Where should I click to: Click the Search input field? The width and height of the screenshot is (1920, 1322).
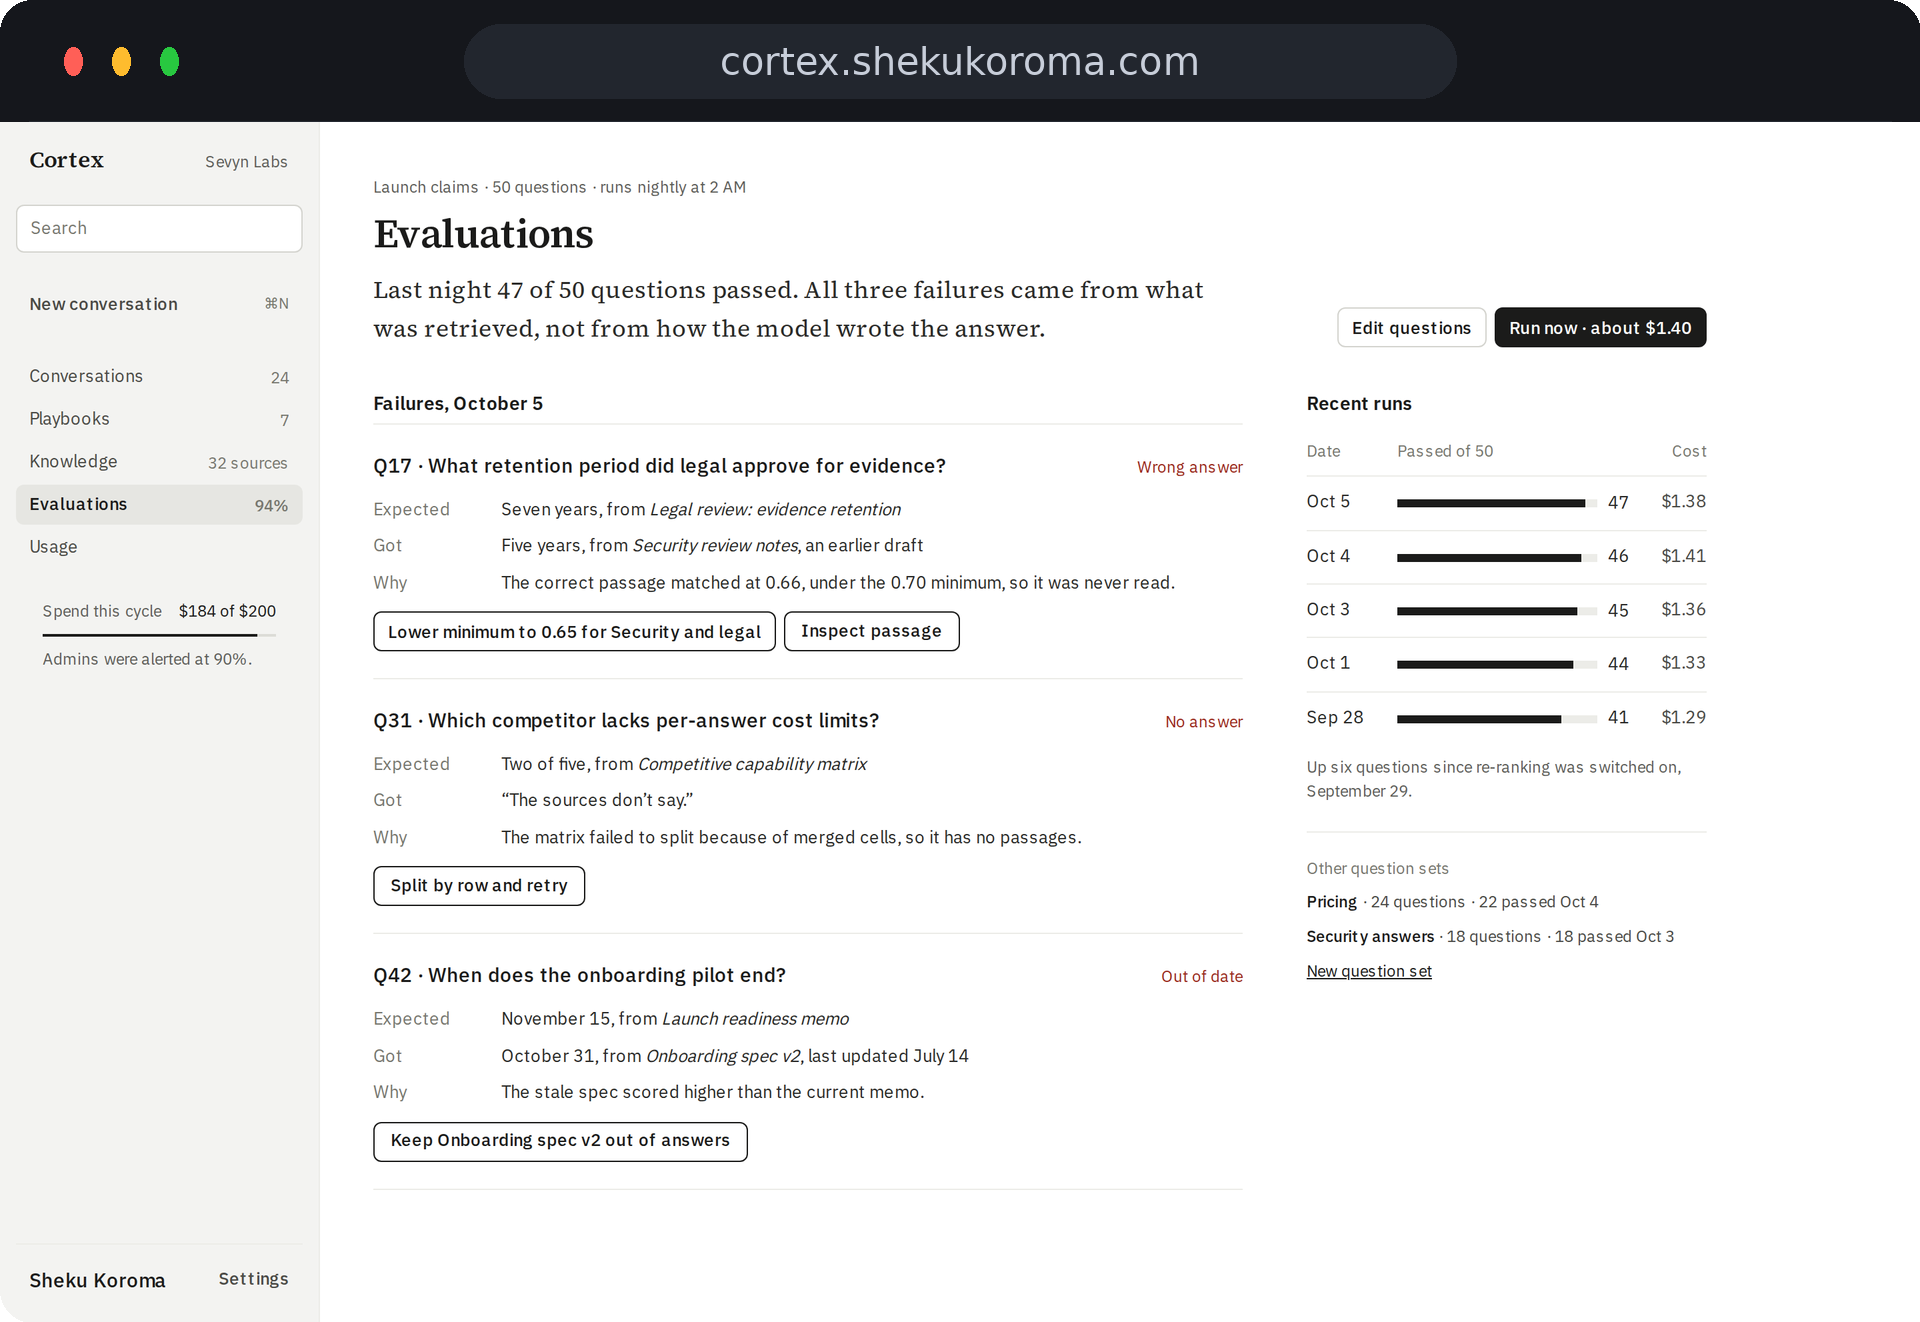159,228
